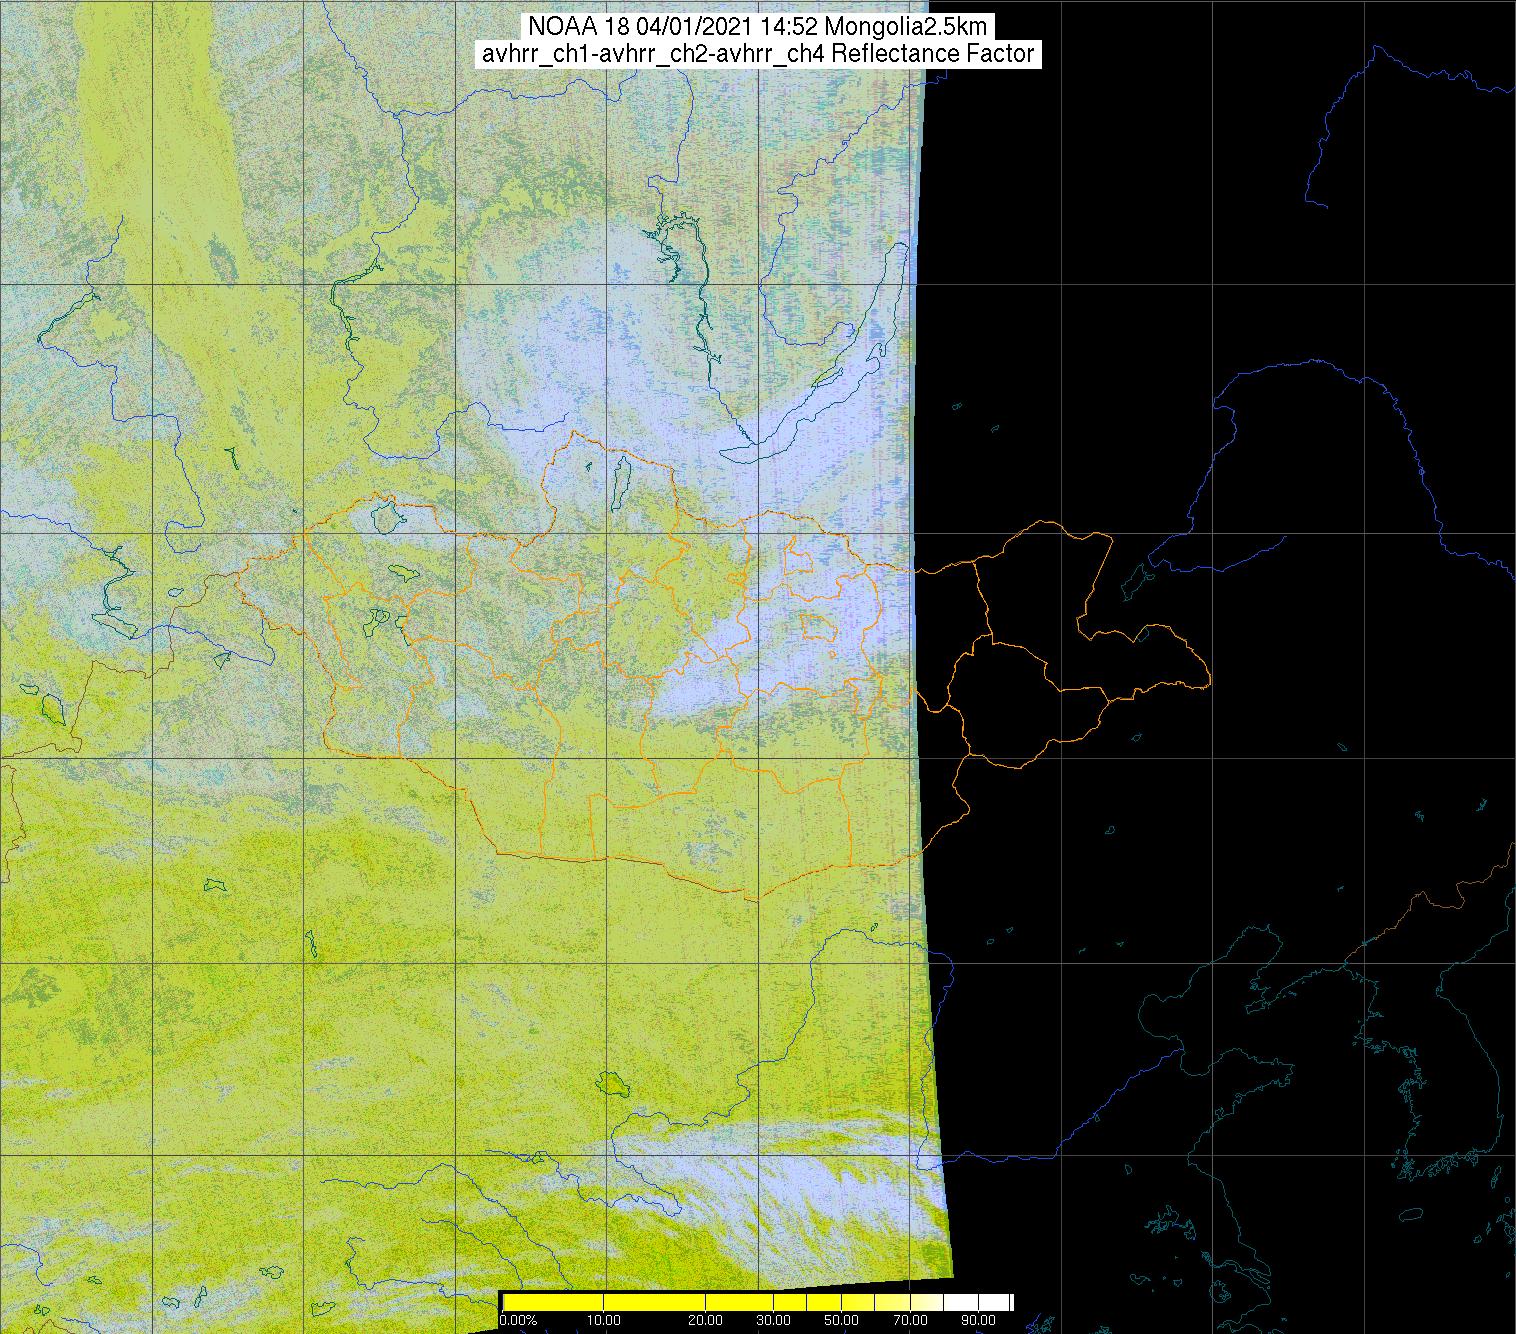This screenshot has width=1516, height=1334.
Task: Click the reflectance color bar legend
Action: (x=757, y=1302)
